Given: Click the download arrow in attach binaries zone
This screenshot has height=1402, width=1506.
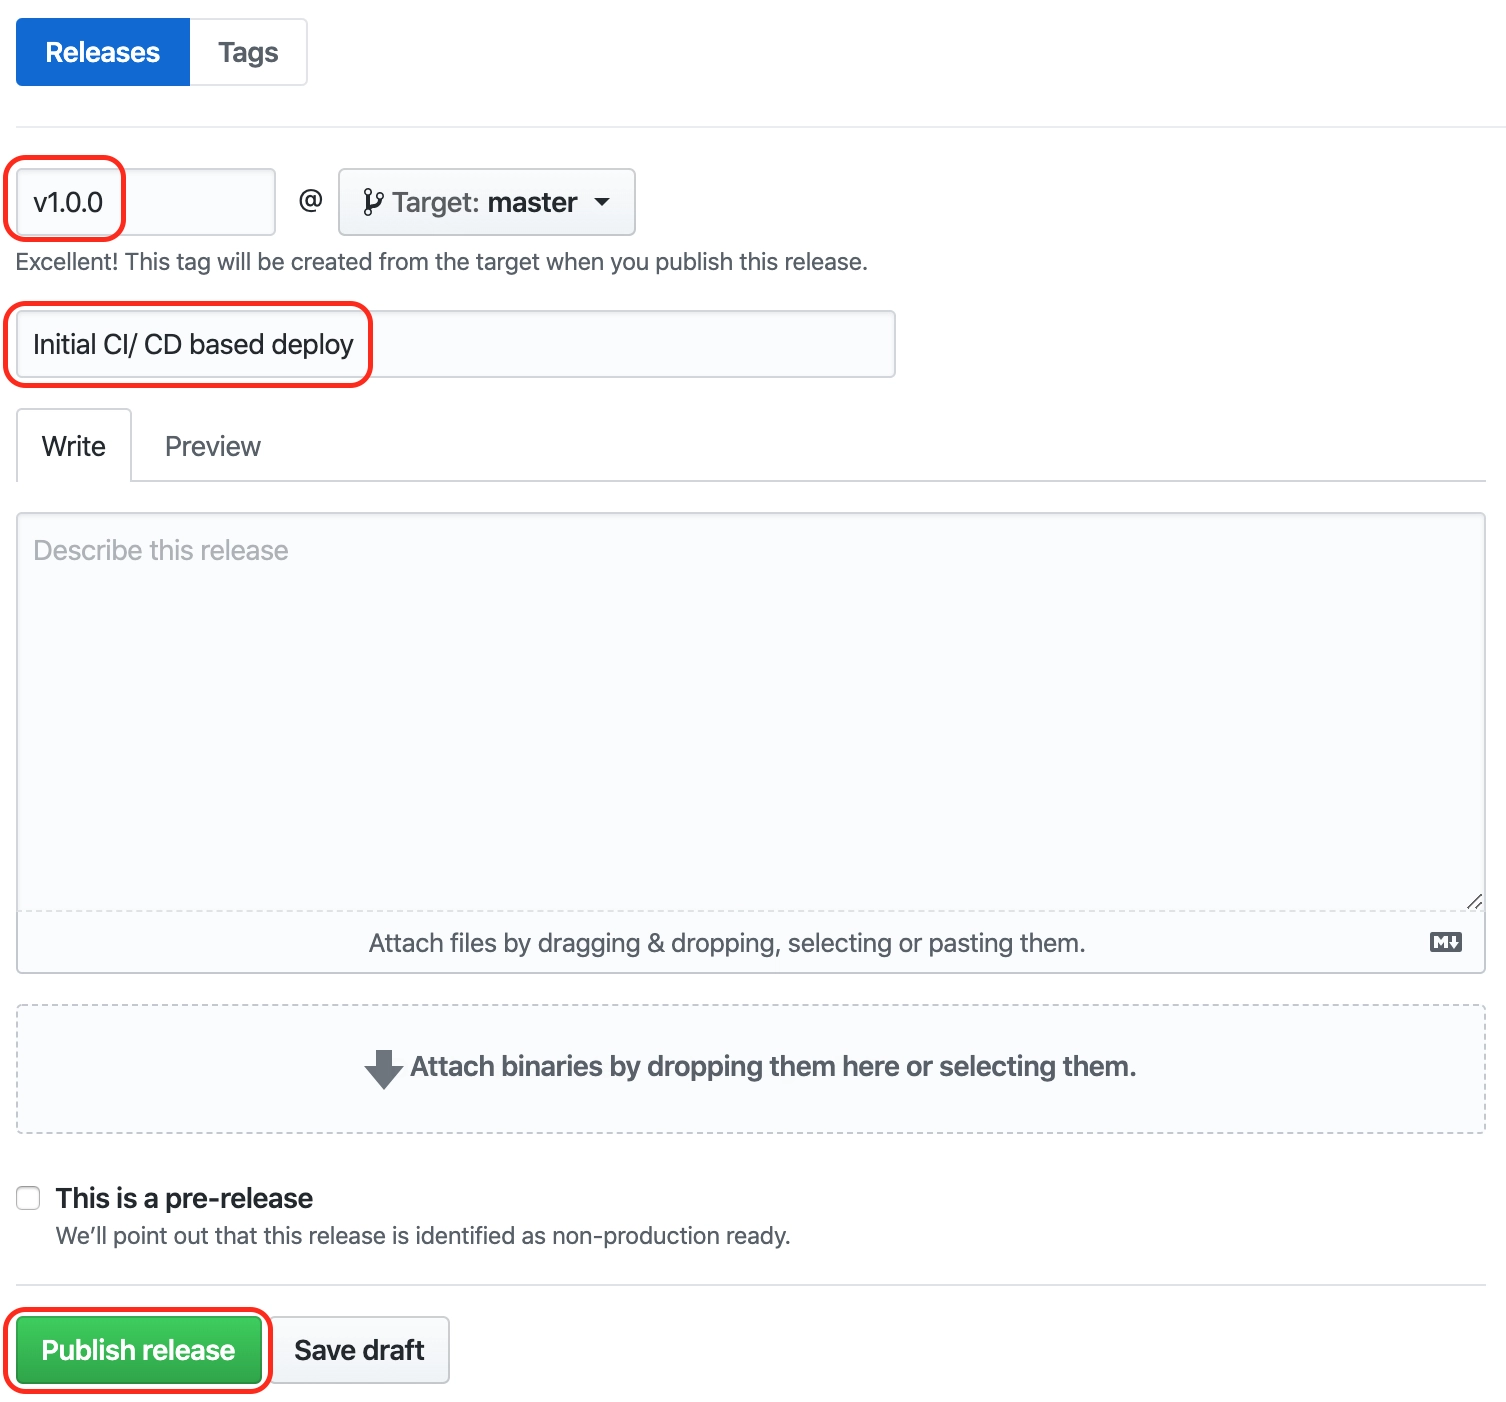Looking at the screenshot, I should coord(384,1068).
